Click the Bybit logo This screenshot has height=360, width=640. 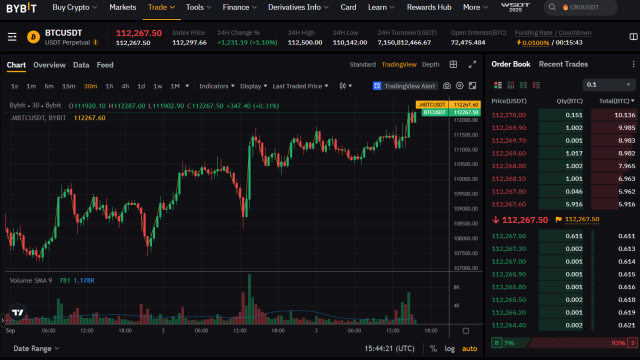click(21, 7)
